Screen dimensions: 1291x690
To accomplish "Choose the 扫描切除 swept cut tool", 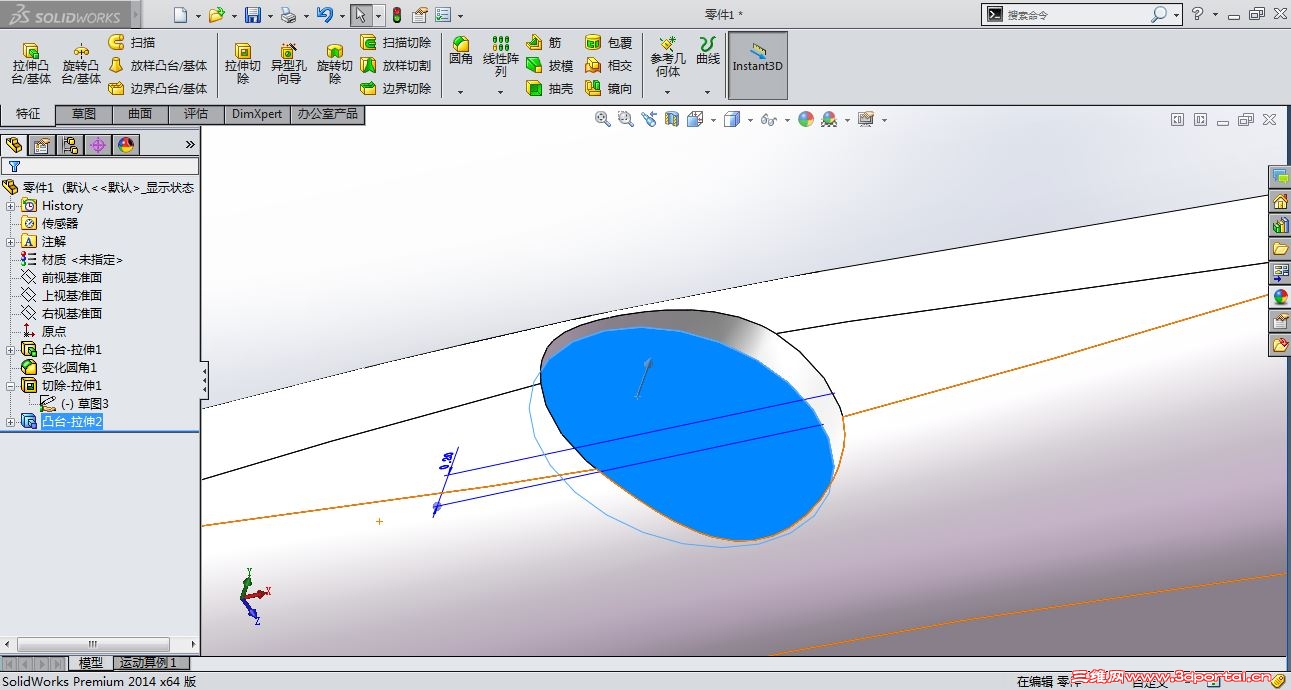I will point(395,42).
